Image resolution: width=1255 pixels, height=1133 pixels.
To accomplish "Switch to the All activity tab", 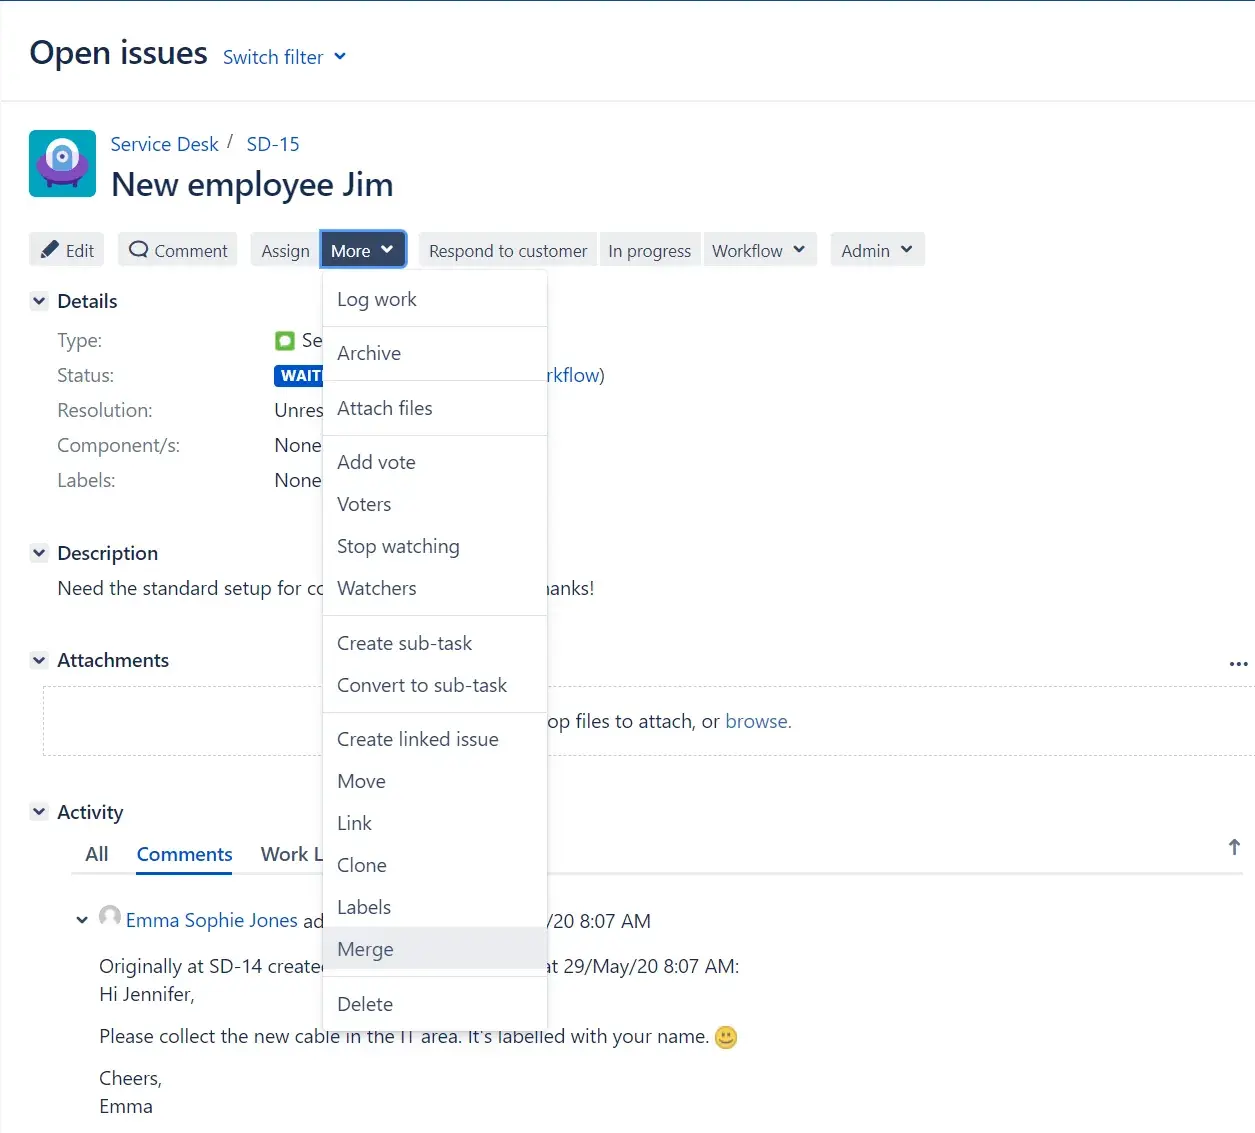I will pyautogui.click(x=97, y=854).
